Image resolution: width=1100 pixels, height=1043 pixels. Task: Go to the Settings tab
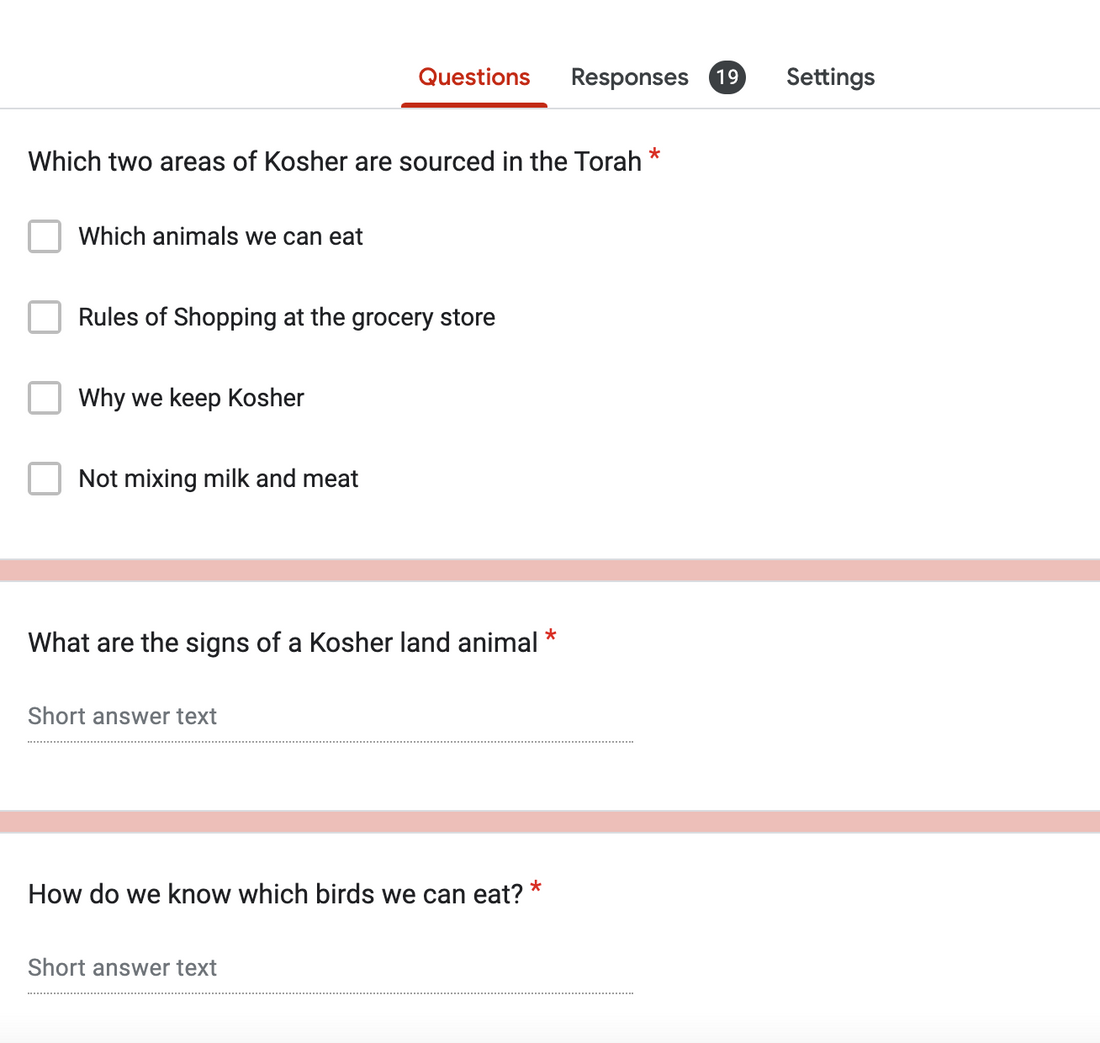830,77
